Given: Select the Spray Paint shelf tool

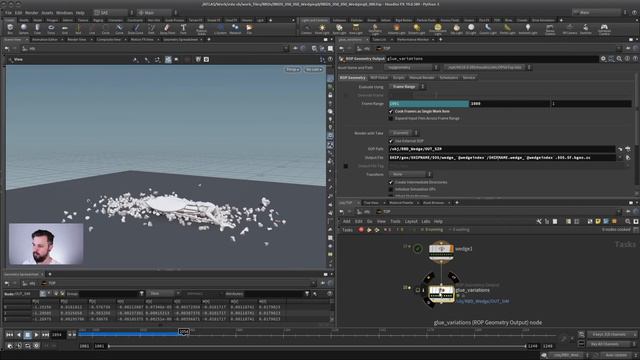Looking at the screenshot, I should (167, 29).
